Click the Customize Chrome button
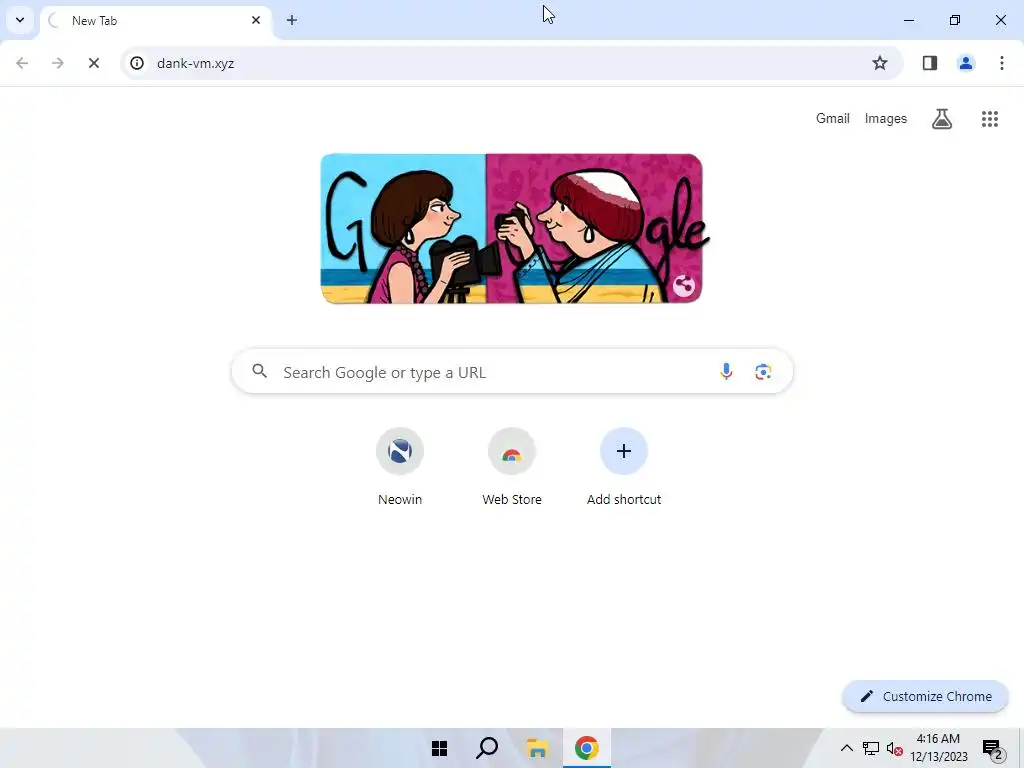This screenshot has height=768, width=1024. (x=925, y=697)
